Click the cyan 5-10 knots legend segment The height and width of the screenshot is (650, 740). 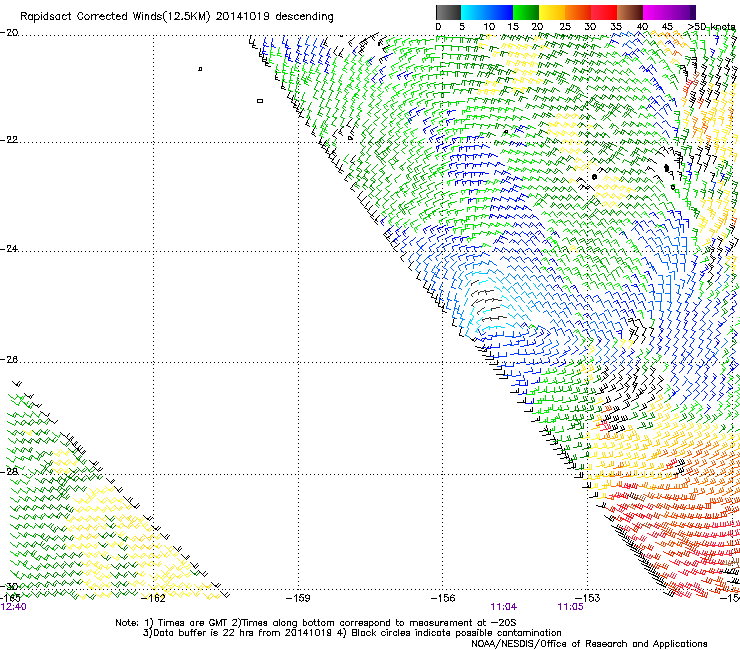pos(474,12)
